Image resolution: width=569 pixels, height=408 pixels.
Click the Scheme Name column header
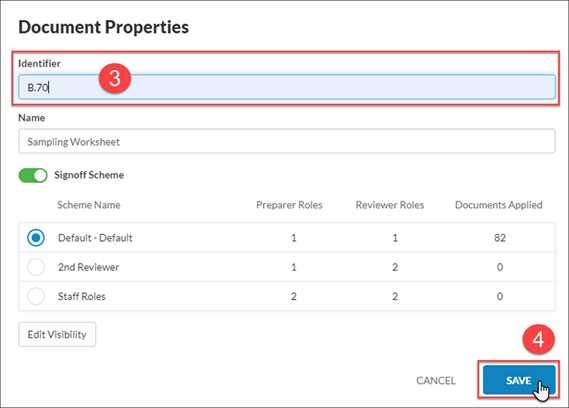89,205
